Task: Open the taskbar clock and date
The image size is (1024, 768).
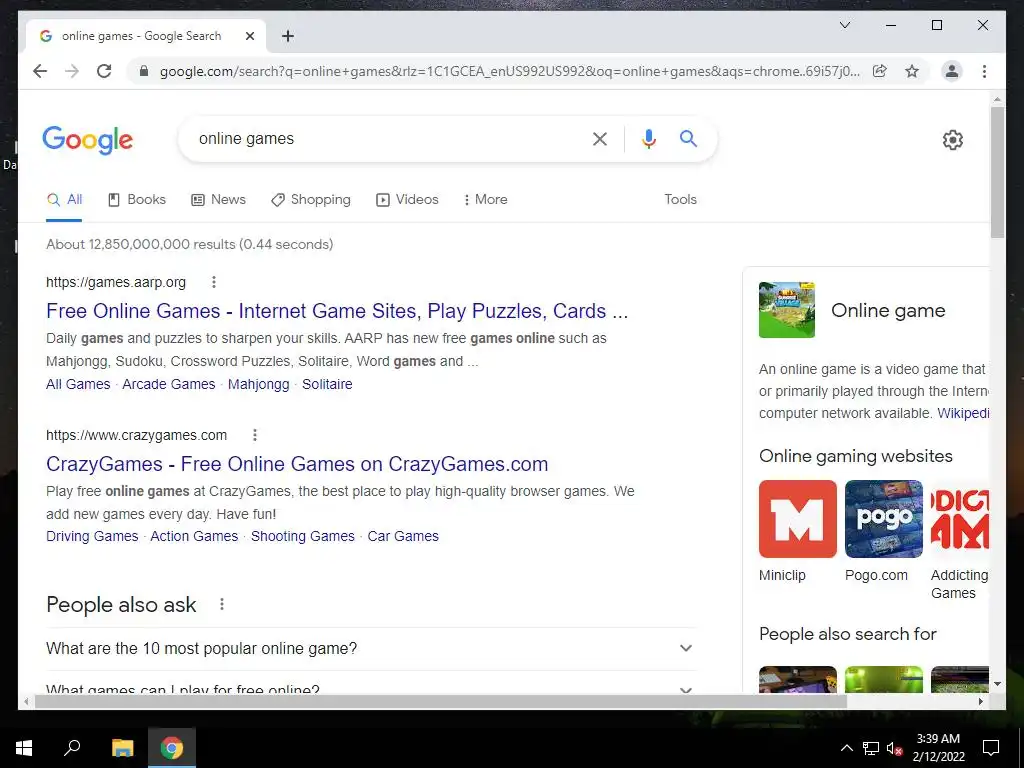Action: point(938,748)
